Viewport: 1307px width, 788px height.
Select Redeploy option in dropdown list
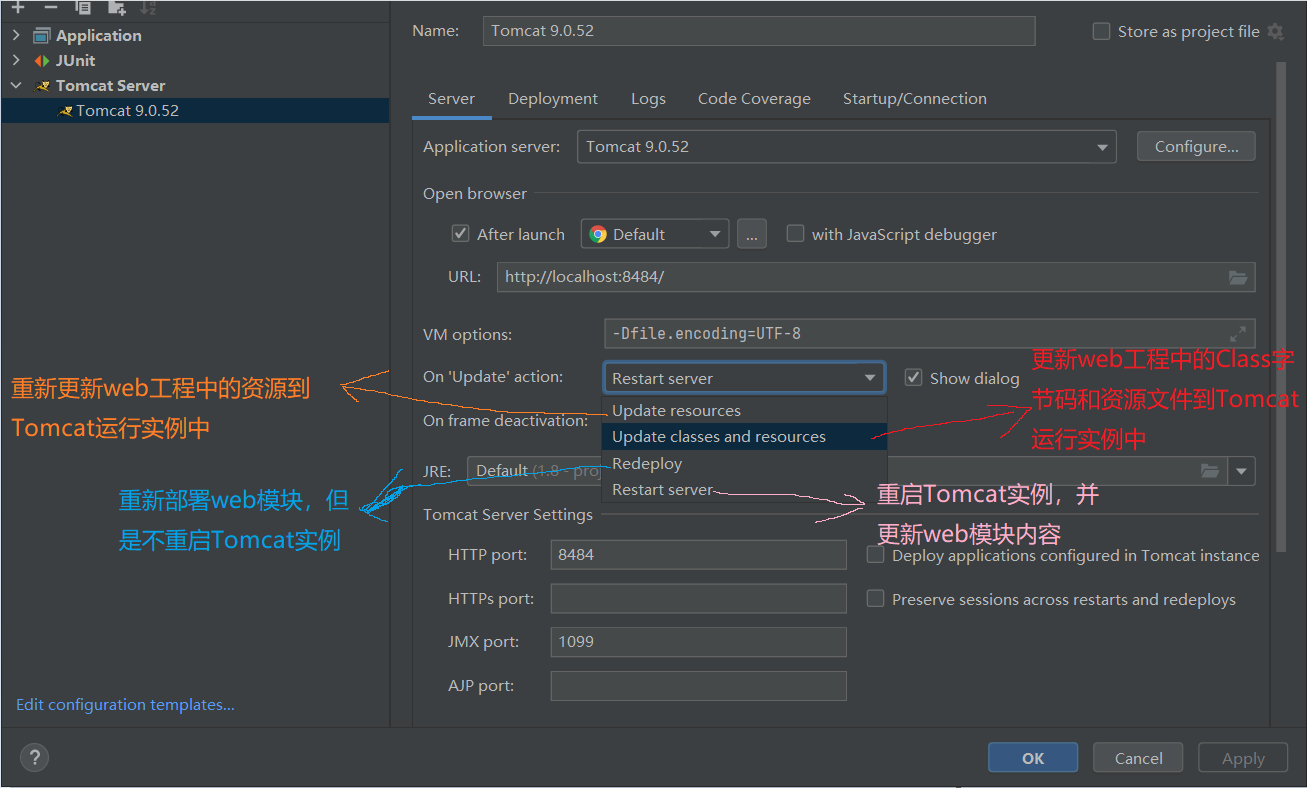[744, 463]
